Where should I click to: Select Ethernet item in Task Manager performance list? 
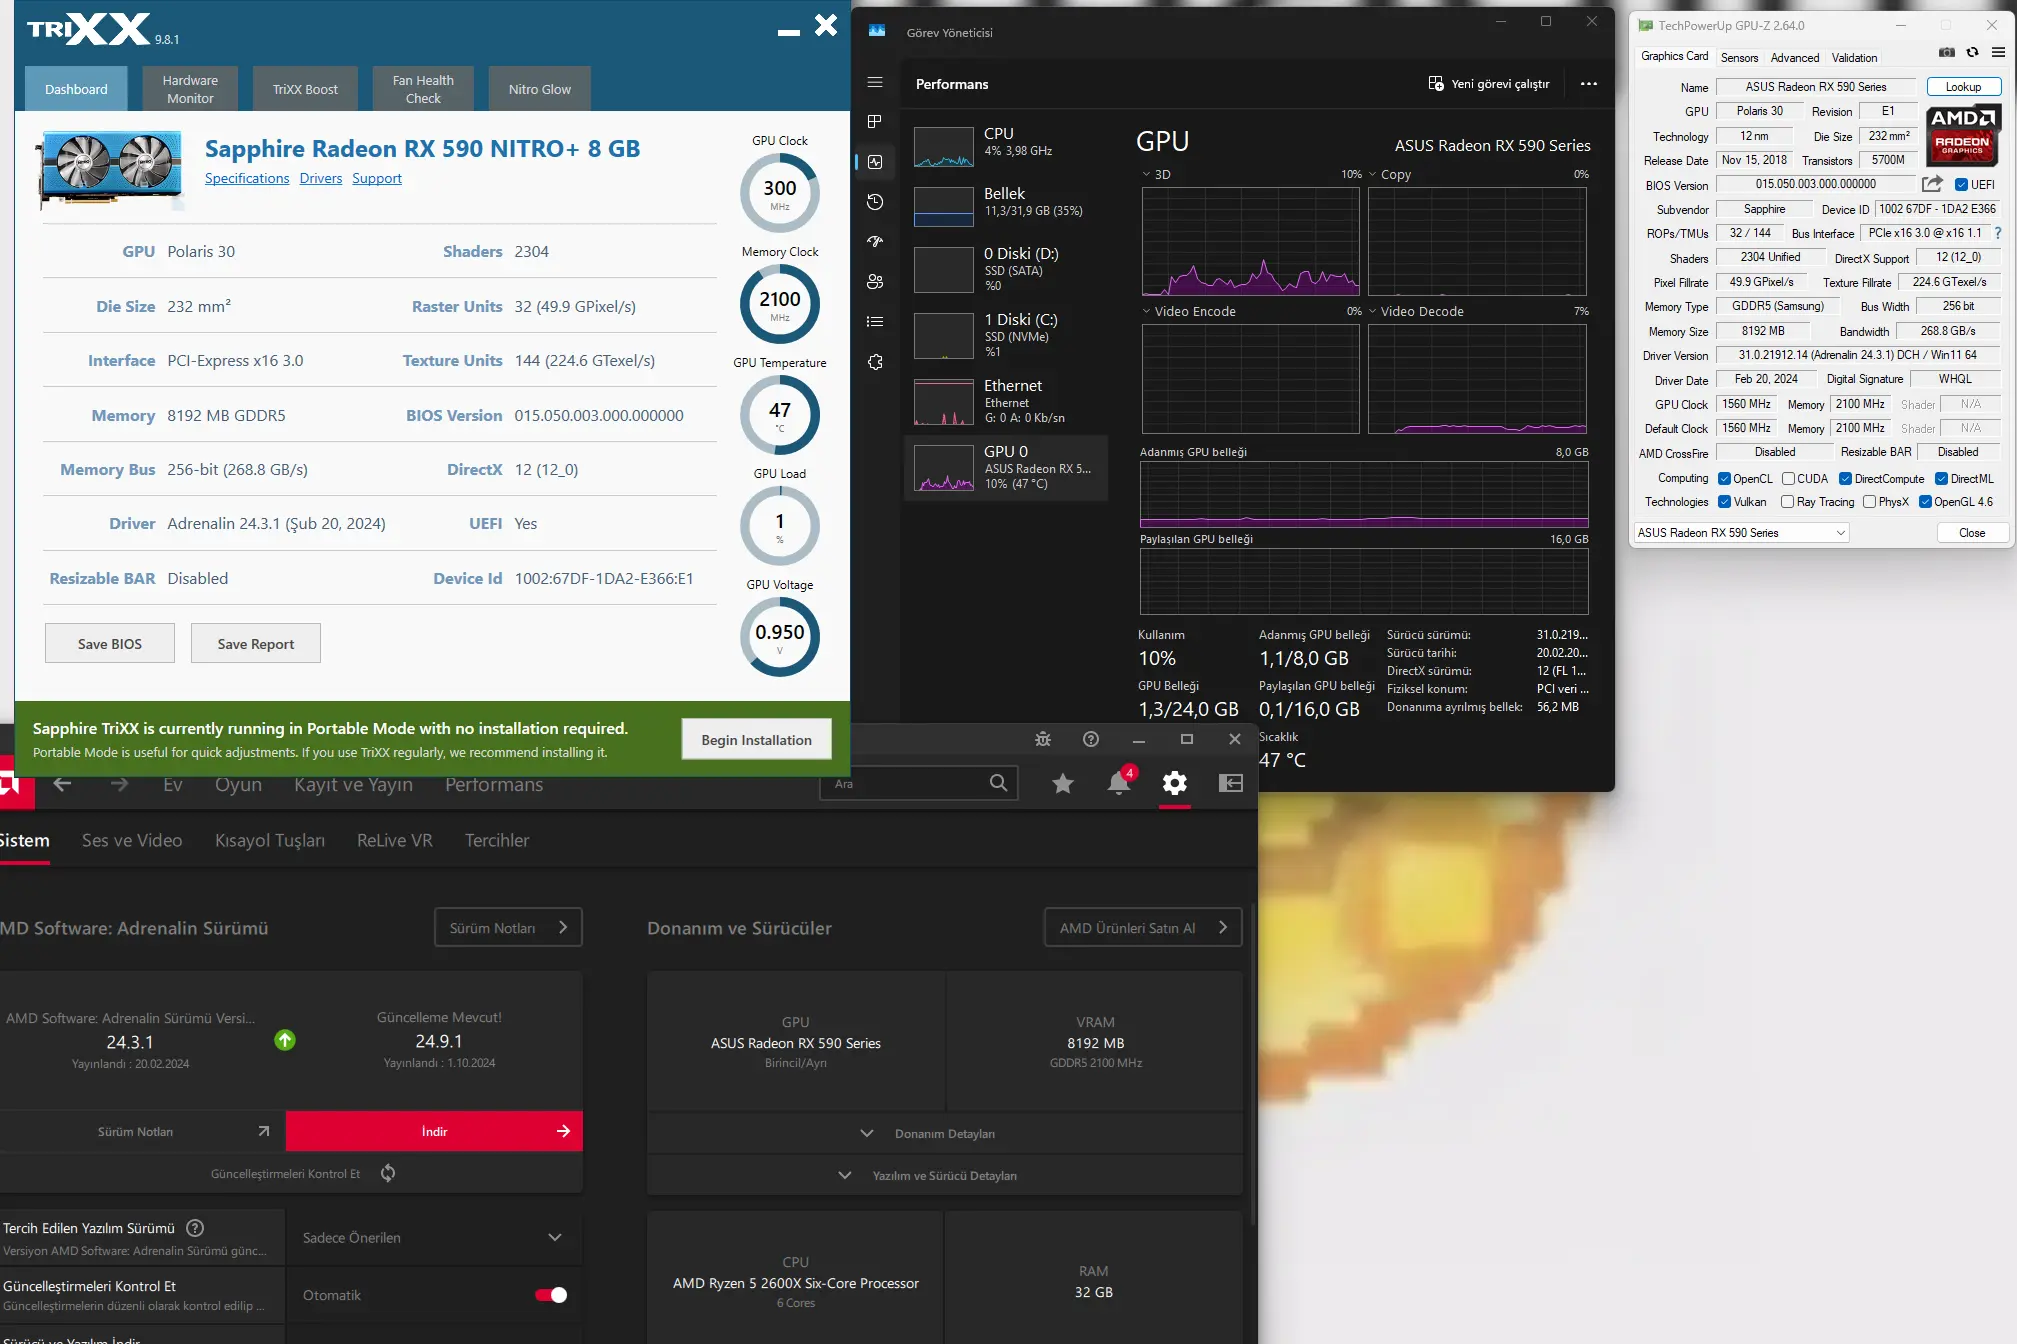1006,401
